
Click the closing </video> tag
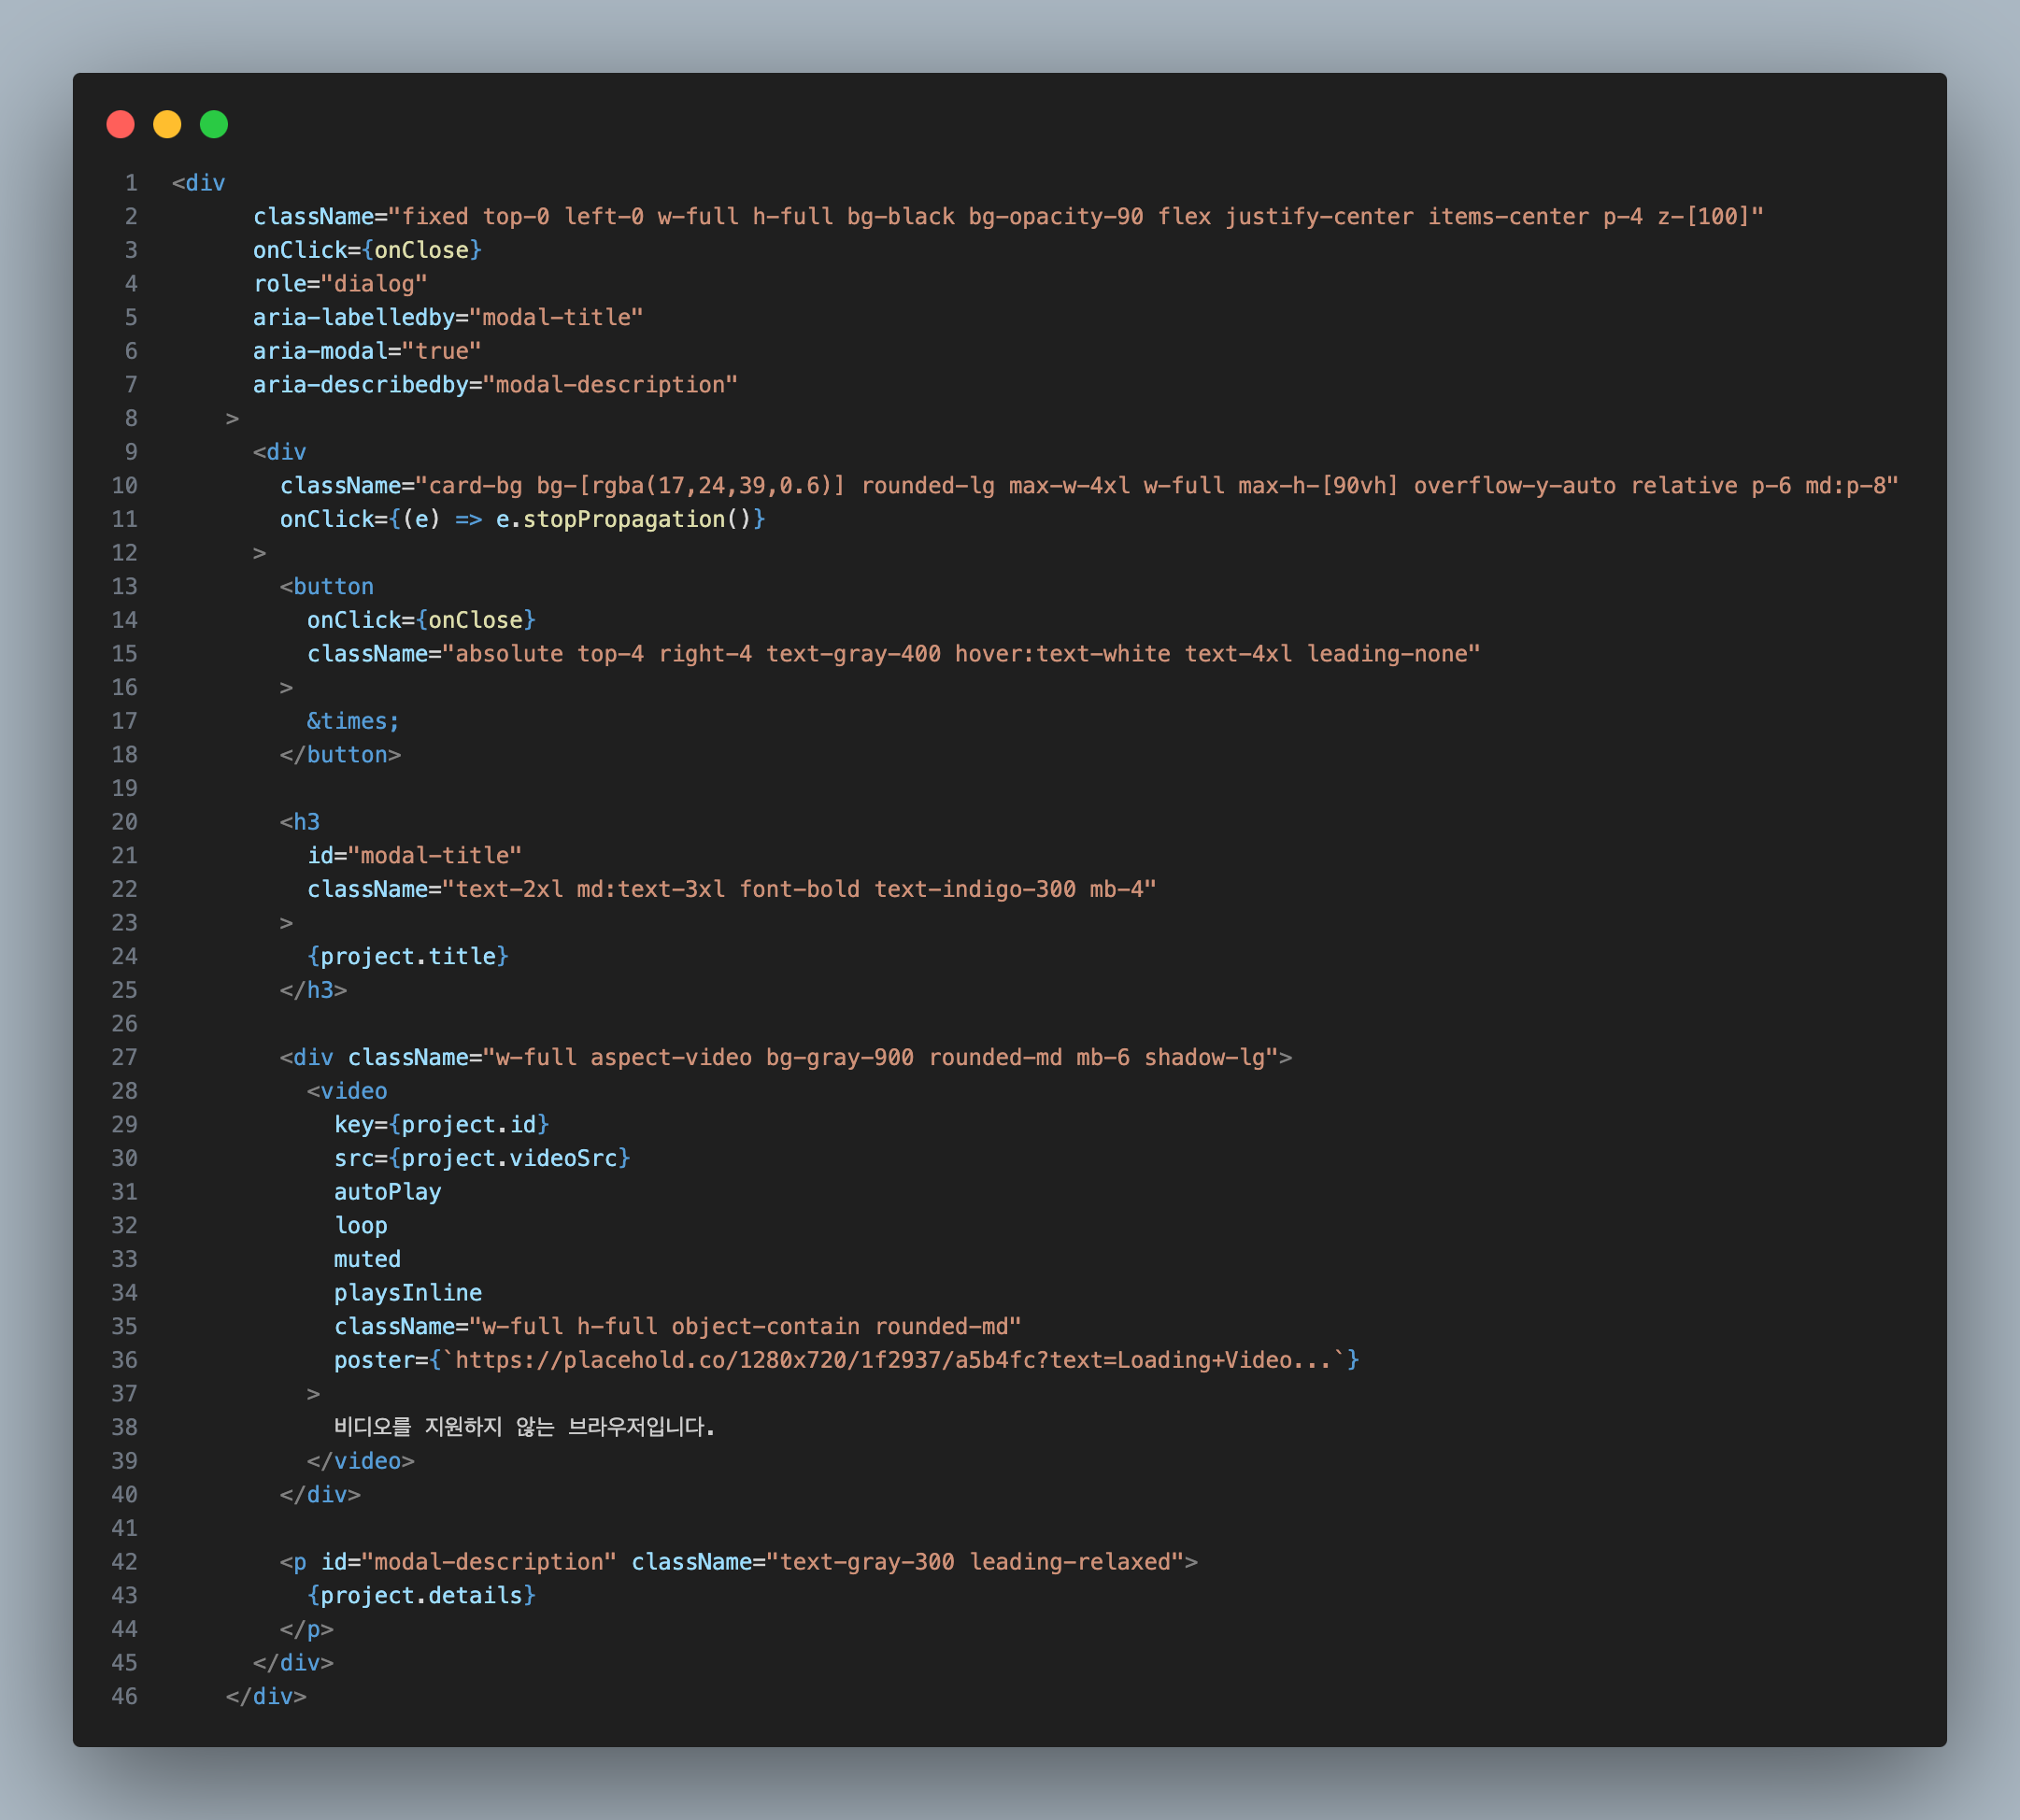[360, 1461]
